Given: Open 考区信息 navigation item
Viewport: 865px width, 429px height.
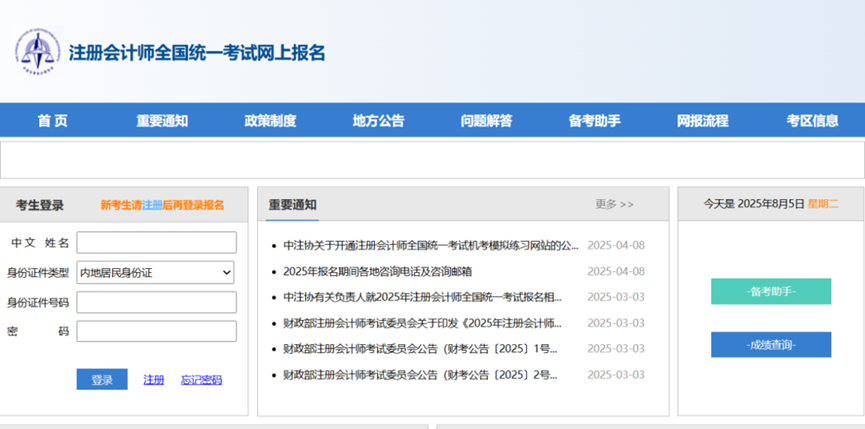Looking at the screenshot, I should [813, 121].
